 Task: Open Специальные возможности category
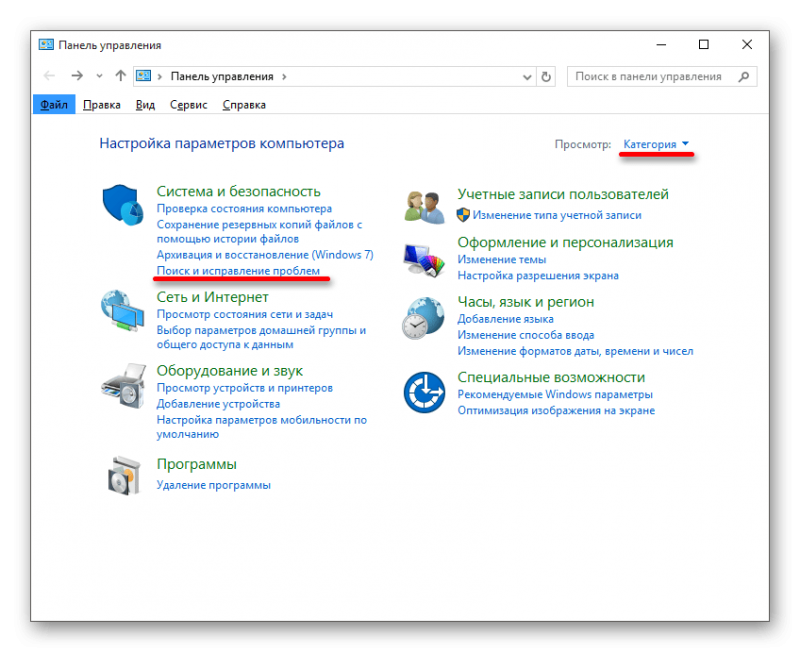pyautogui.click(x=551, y=377)
